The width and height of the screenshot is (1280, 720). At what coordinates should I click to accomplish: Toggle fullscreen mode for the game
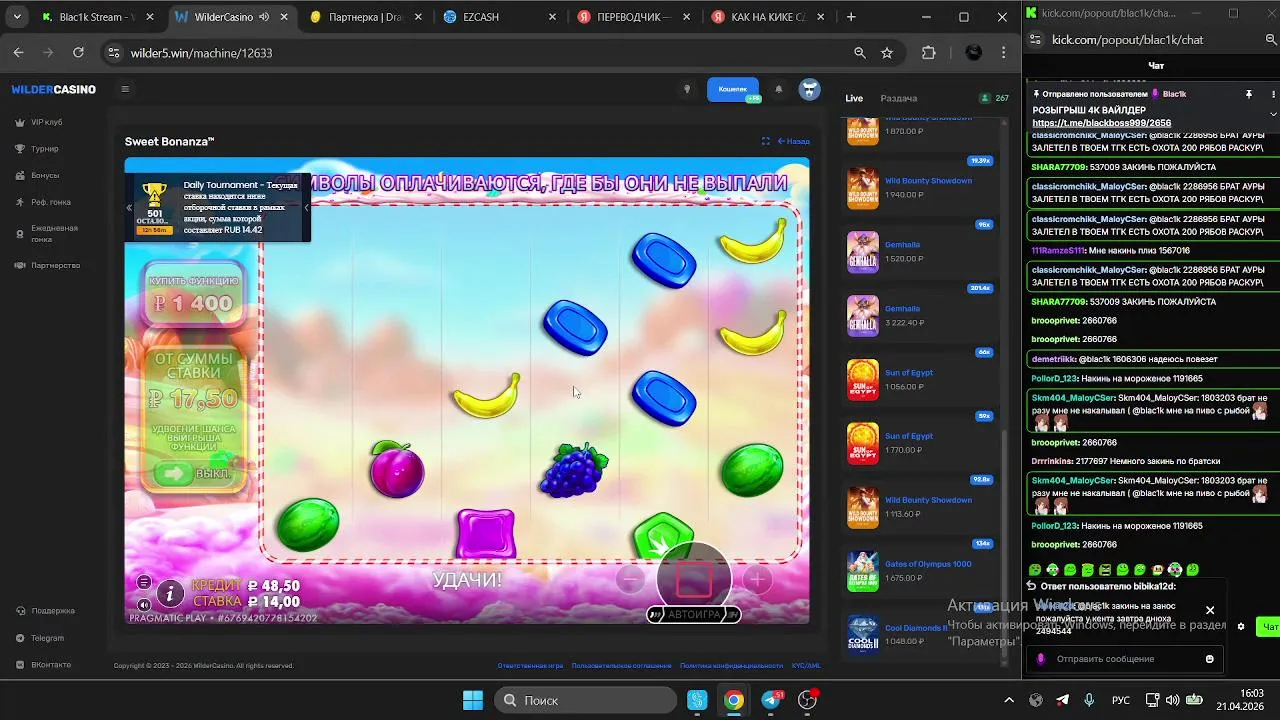[766, 141]
